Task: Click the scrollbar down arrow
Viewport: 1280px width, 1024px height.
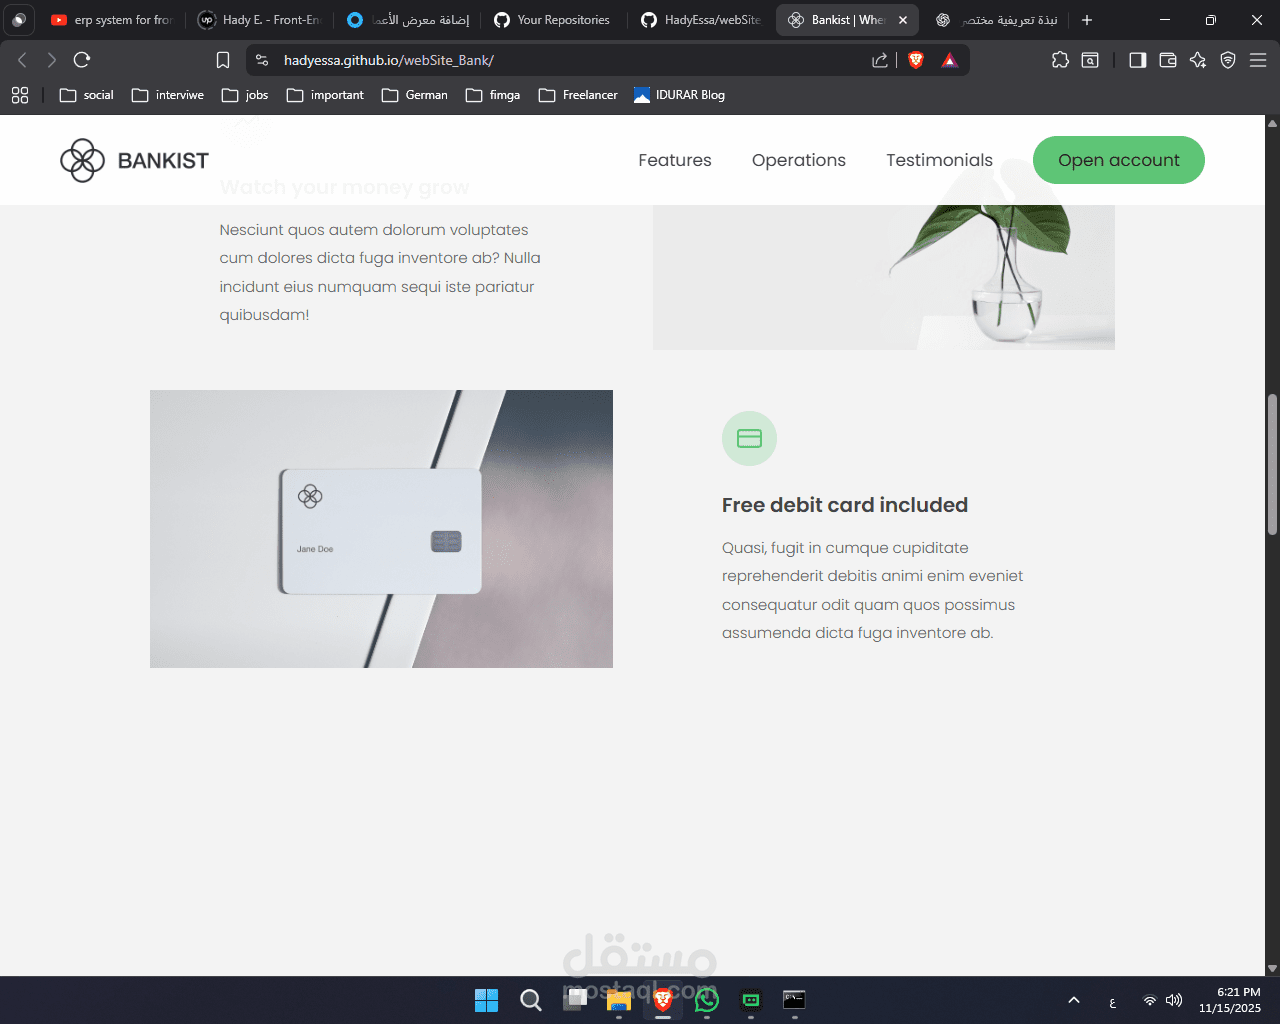Action: [1272, 968]
